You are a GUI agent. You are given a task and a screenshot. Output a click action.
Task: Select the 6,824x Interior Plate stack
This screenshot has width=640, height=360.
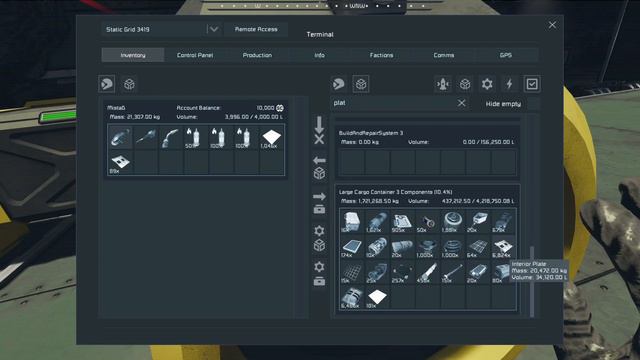pyautogui.click(x=504, y=247)
